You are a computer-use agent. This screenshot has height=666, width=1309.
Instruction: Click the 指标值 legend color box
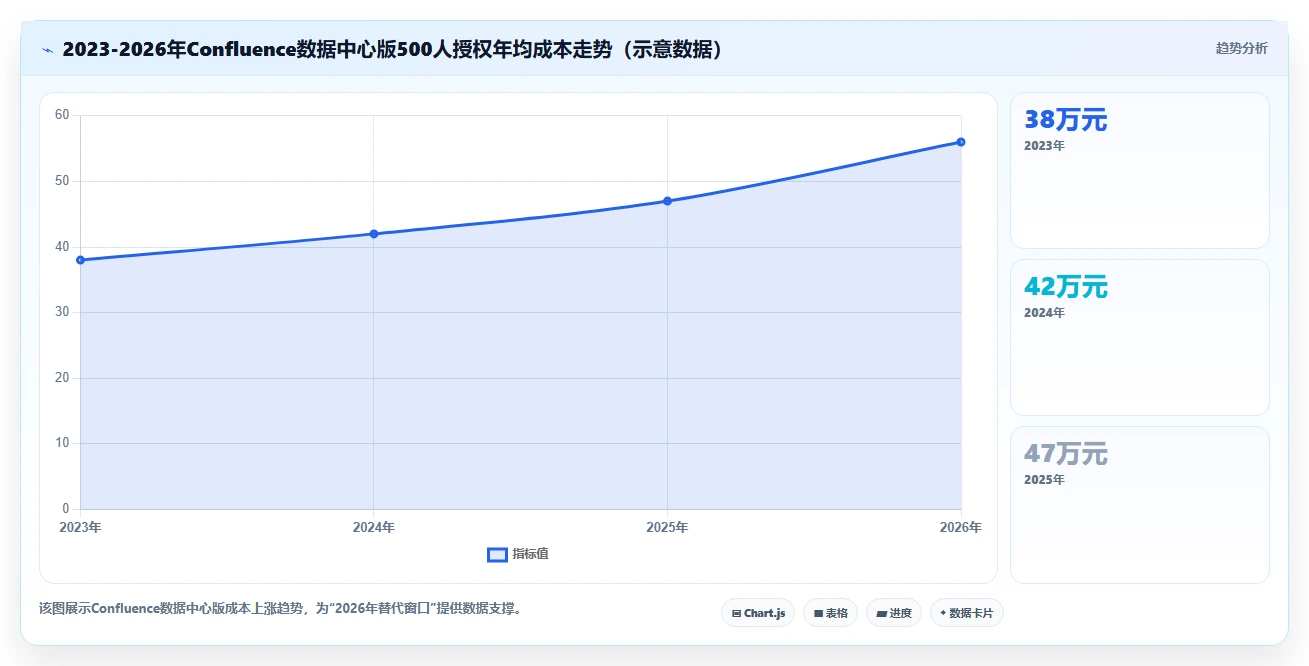click(x=497, y=555)
